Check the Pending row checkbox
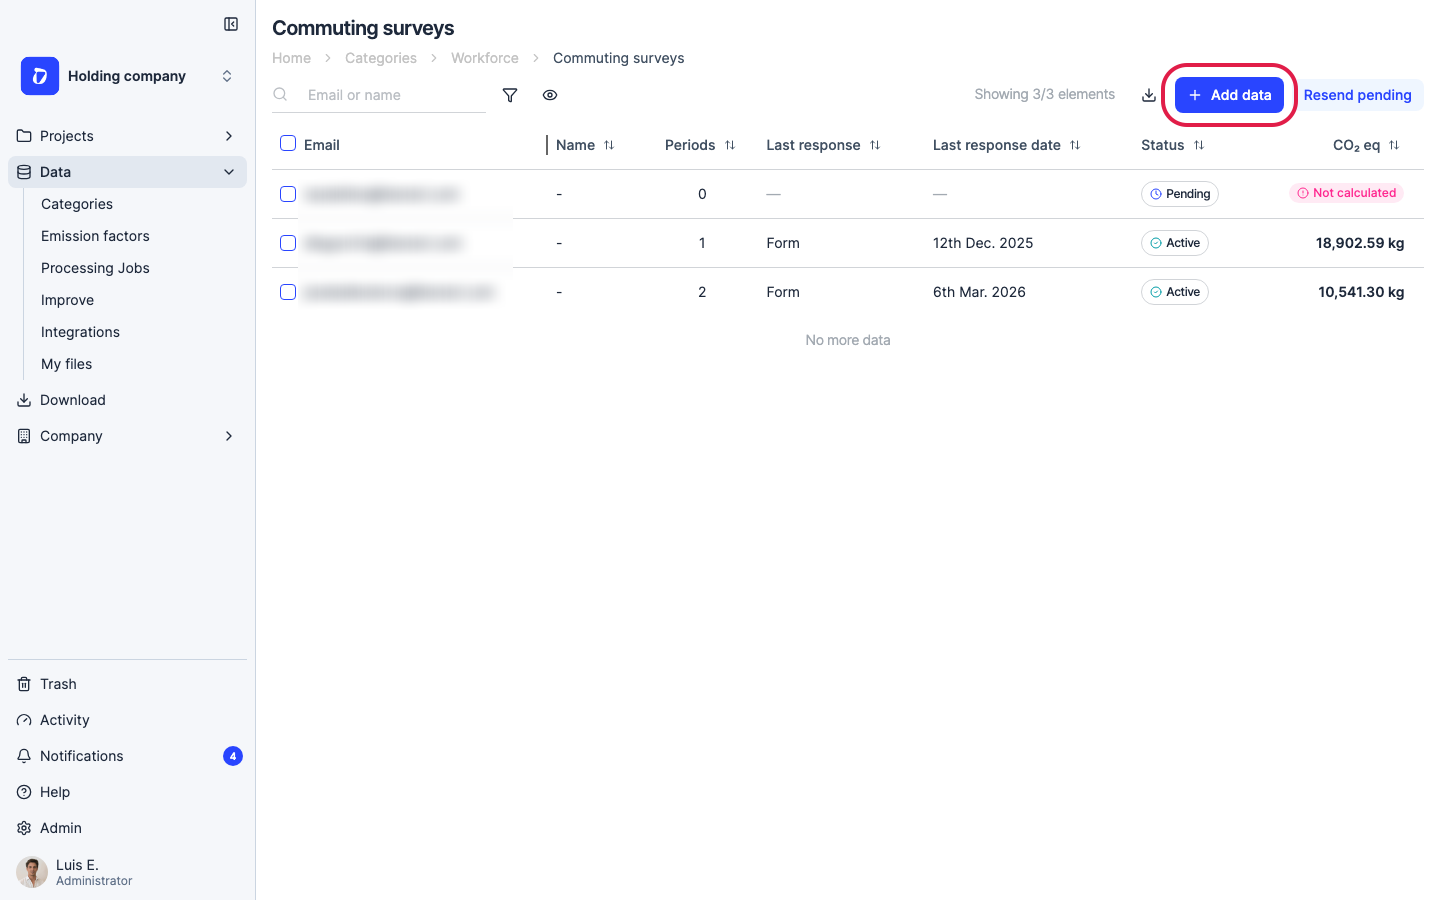The height and width of the screenshot is (900, 1440). (288, 194)
